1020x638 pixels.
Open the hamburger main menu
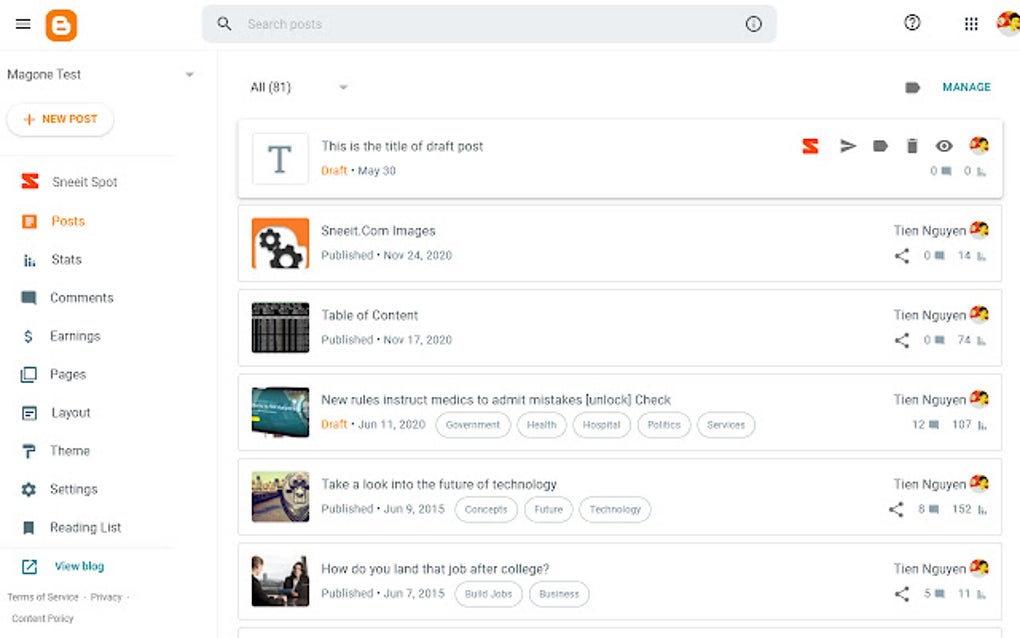click(23, 24)
